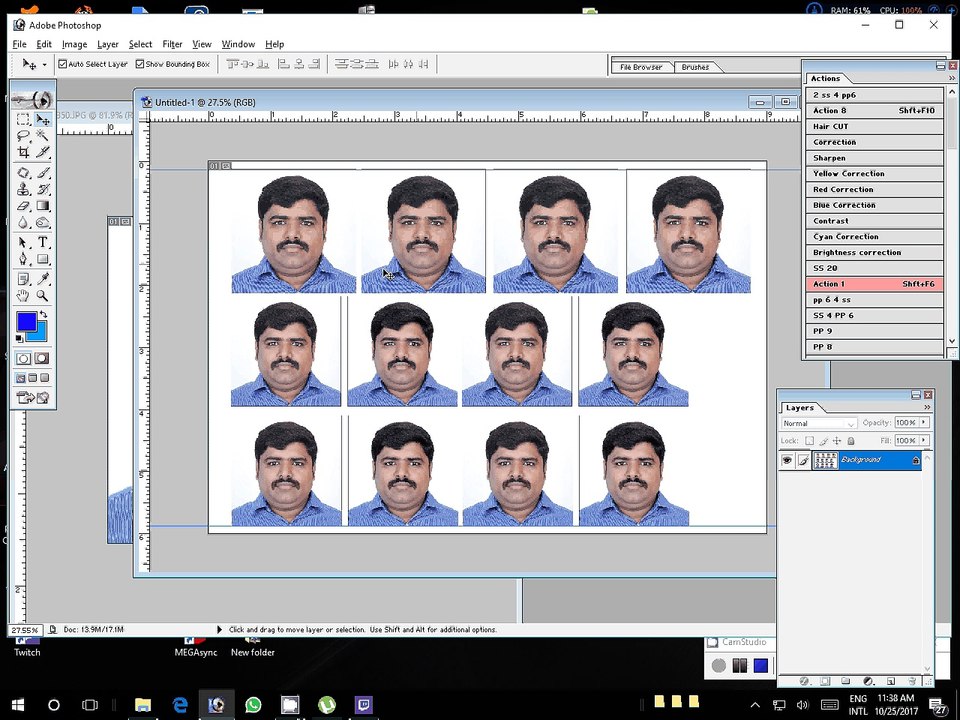The width and height of the screenshot is (960, 720).
Task: Select the Notes tool
Action: [x=23, y=279]
